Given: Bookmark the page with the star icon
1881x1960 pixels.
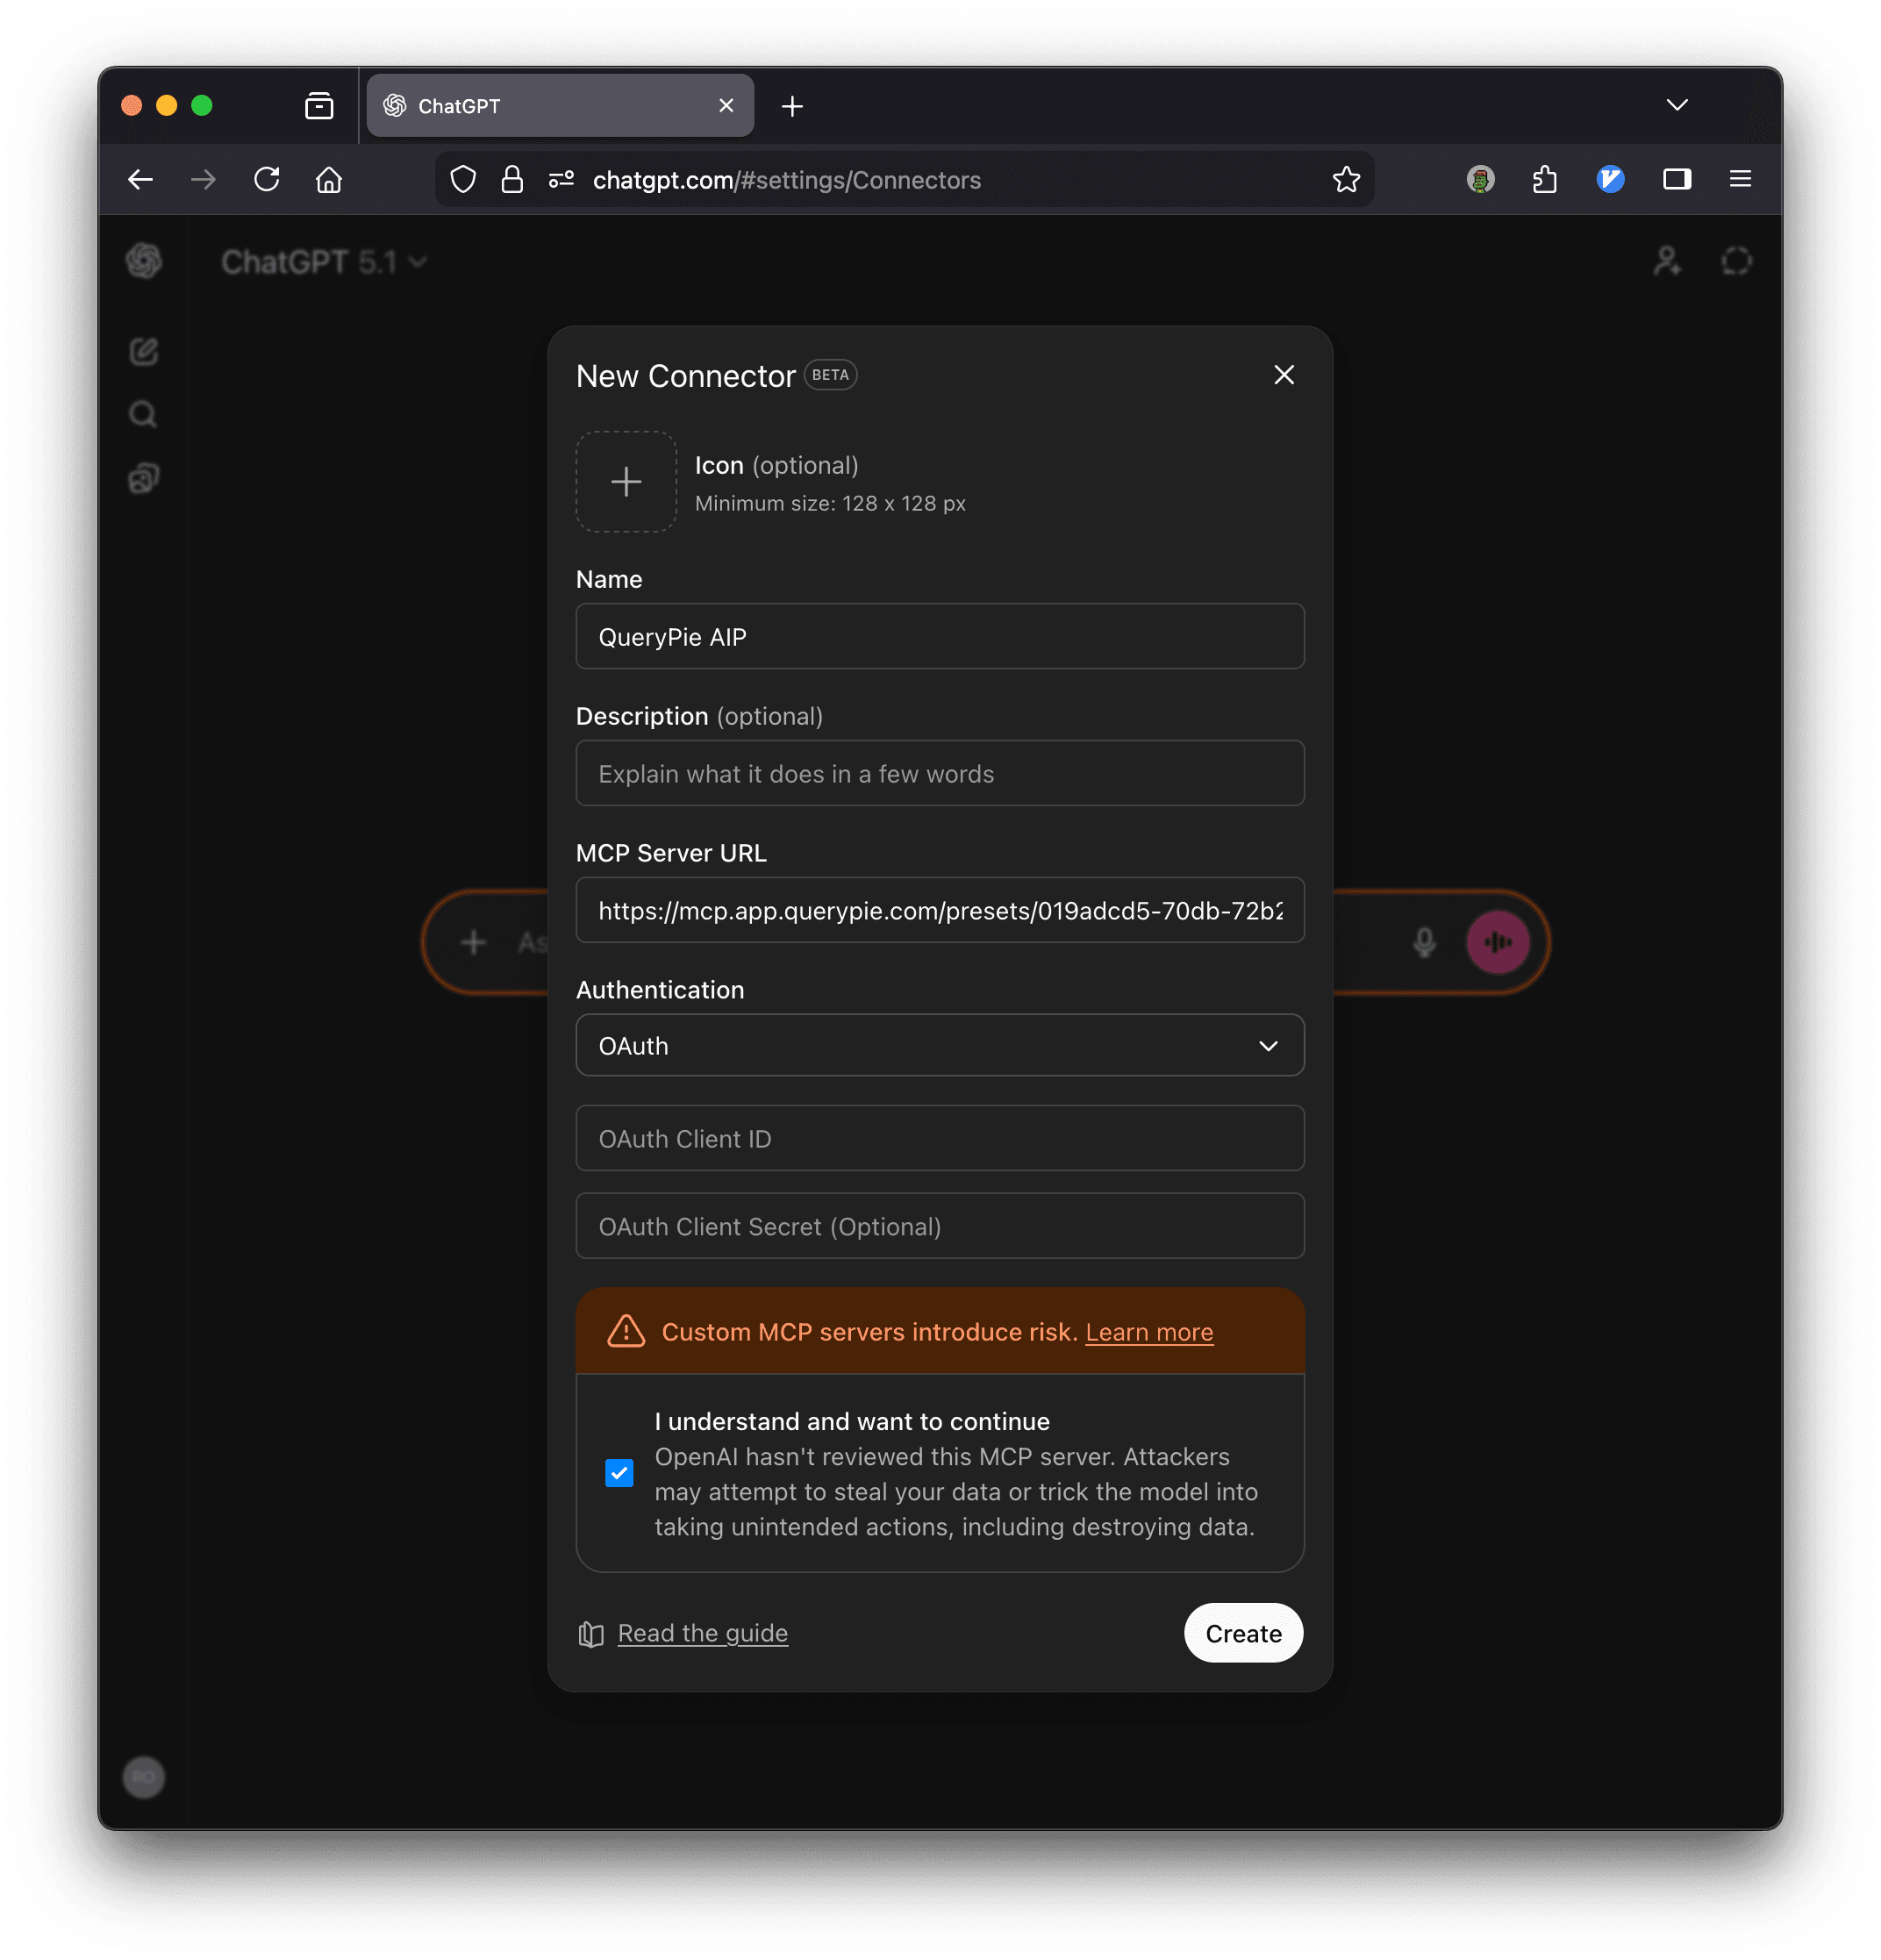Looking at the screenshot, I should (x=1346, y=180).
